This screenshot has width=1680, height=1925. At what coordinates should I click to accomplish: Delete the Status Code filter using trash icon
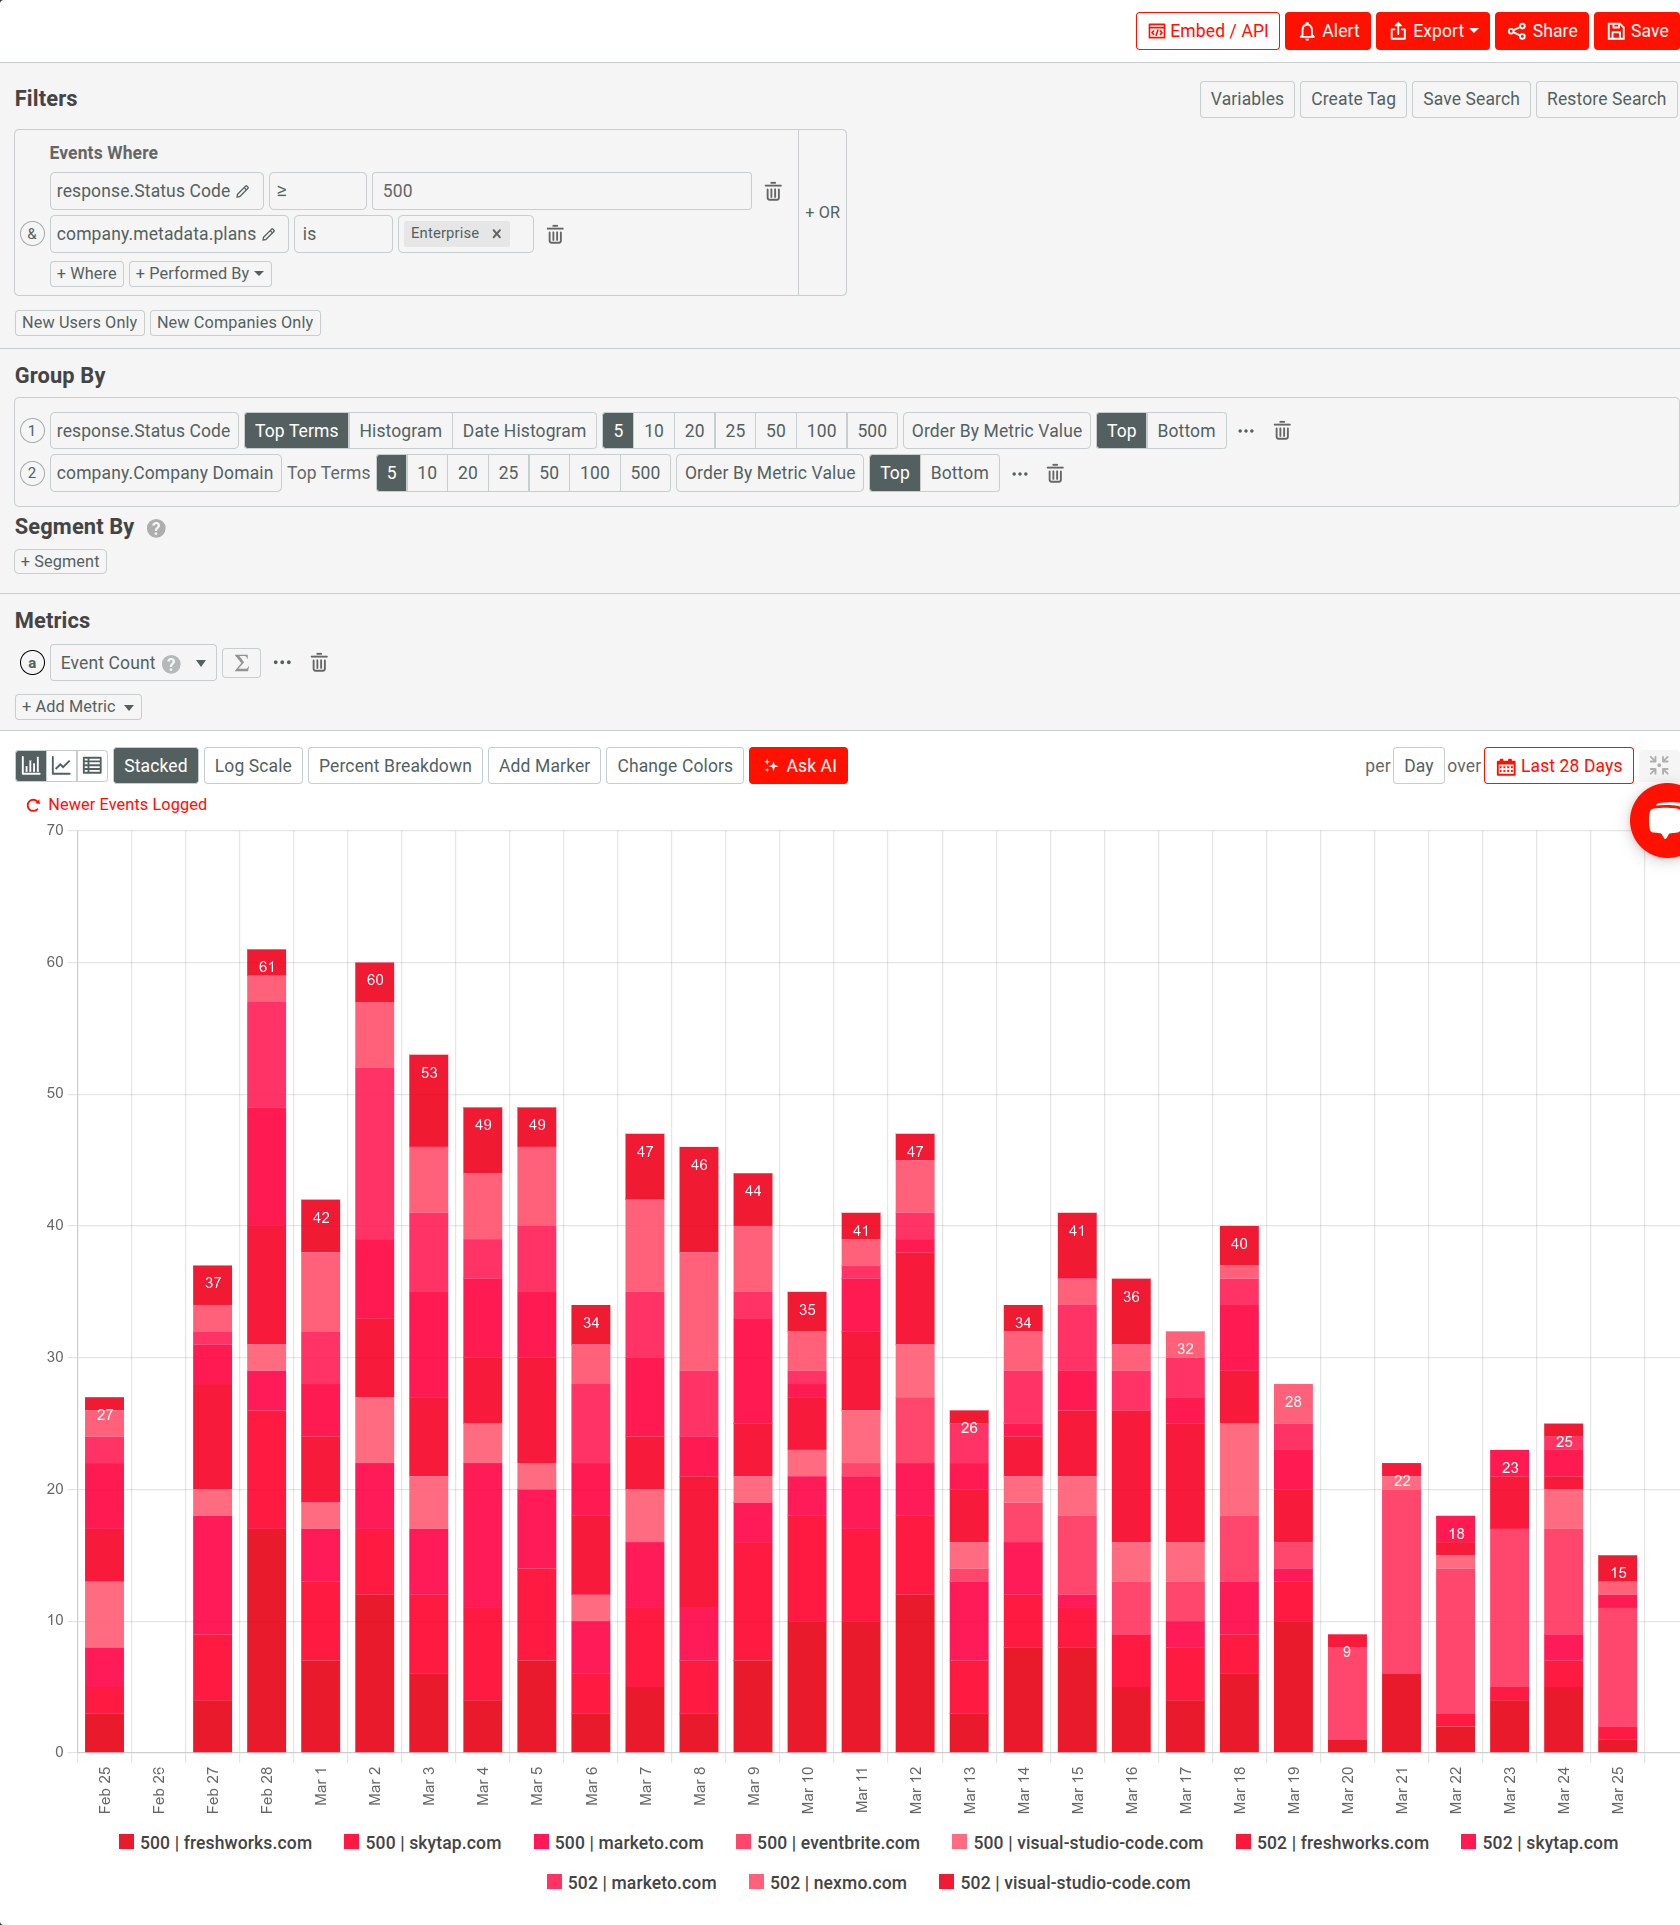point(772,191)
